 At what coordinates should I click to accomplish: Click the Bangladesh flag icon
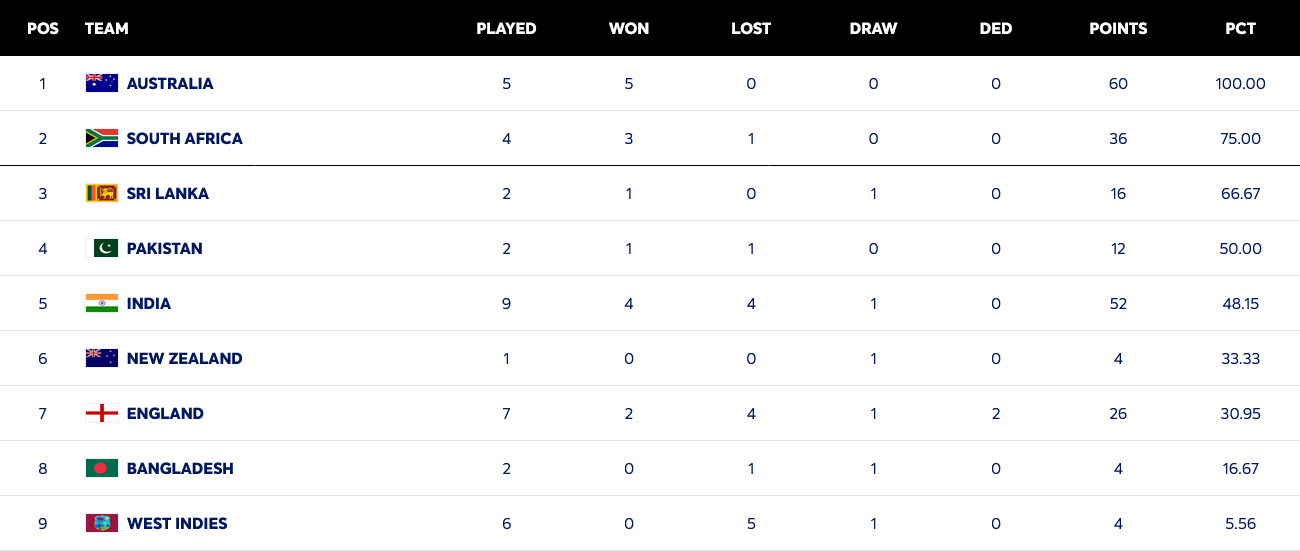(102, 468)
